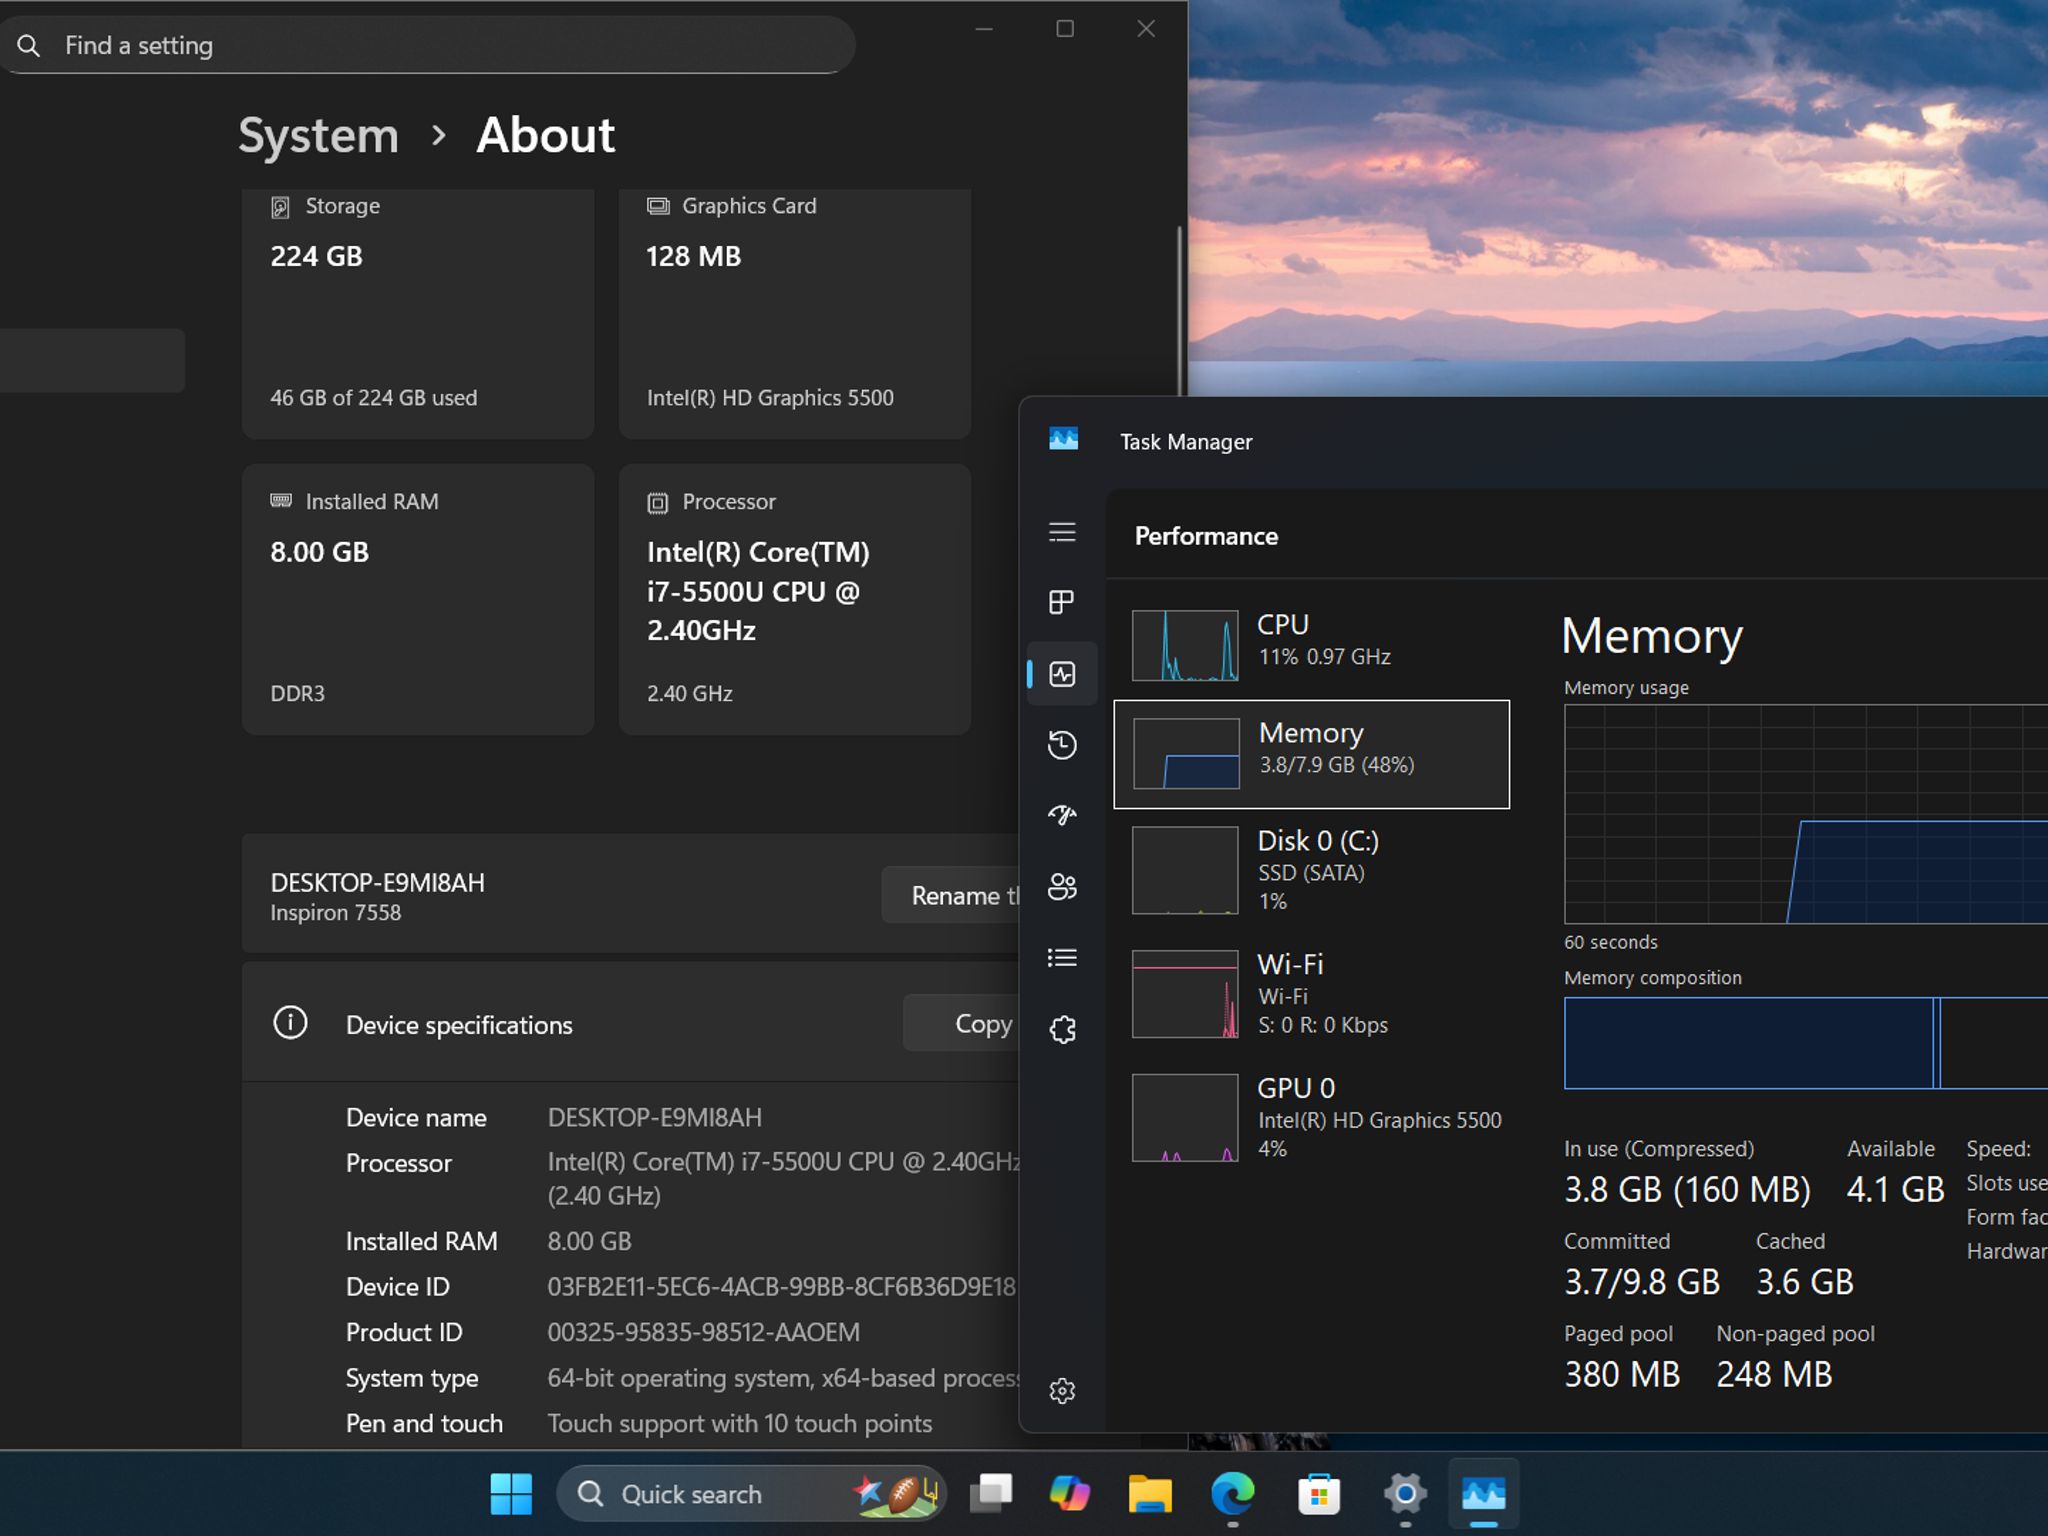The height and width of the screenshot is (1536, 2048).
Task: Click the Committed 3.7/9.8 GB value
Action: [x=1642, y=1282]
